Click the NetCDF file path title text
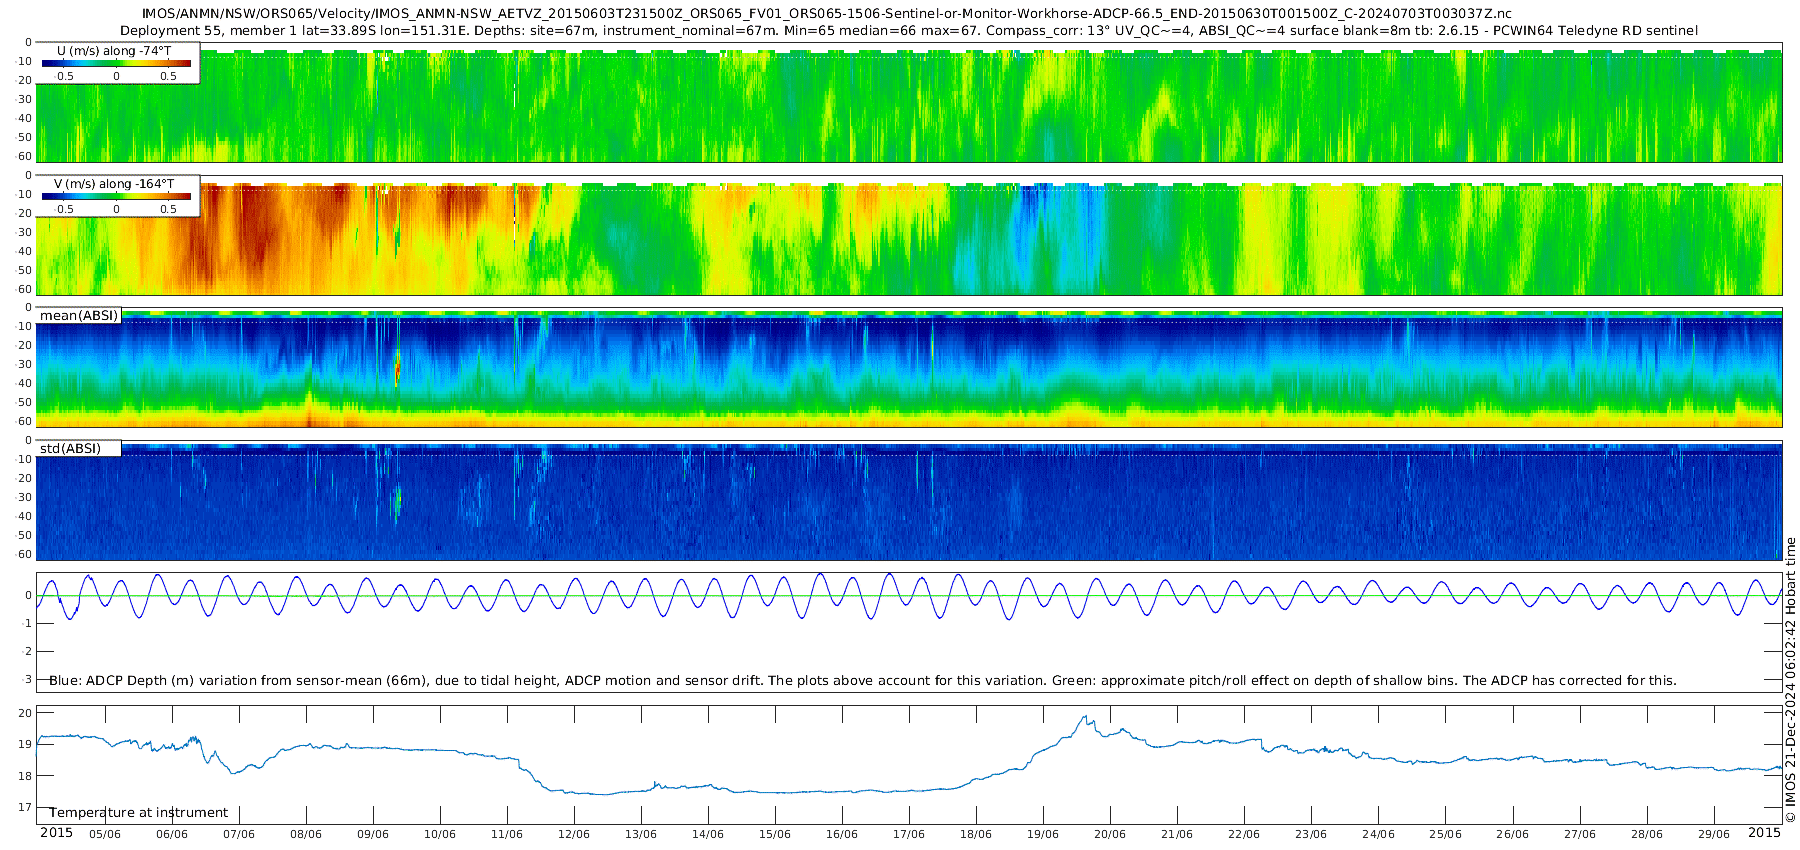This screenshot has height=850, width=1800. tap(827, 14)
